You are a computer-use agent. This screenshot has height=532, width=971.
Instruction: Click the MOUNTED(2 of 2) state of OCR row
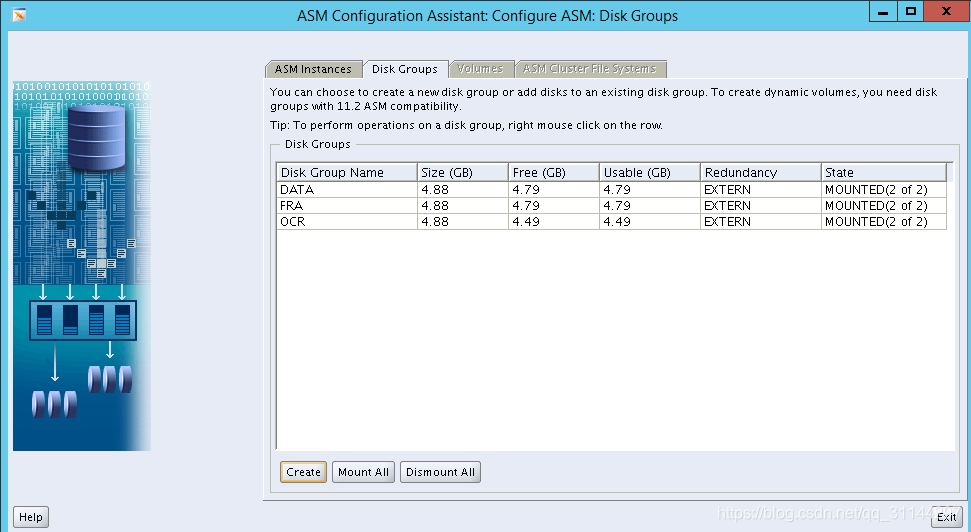click(884, 222)
